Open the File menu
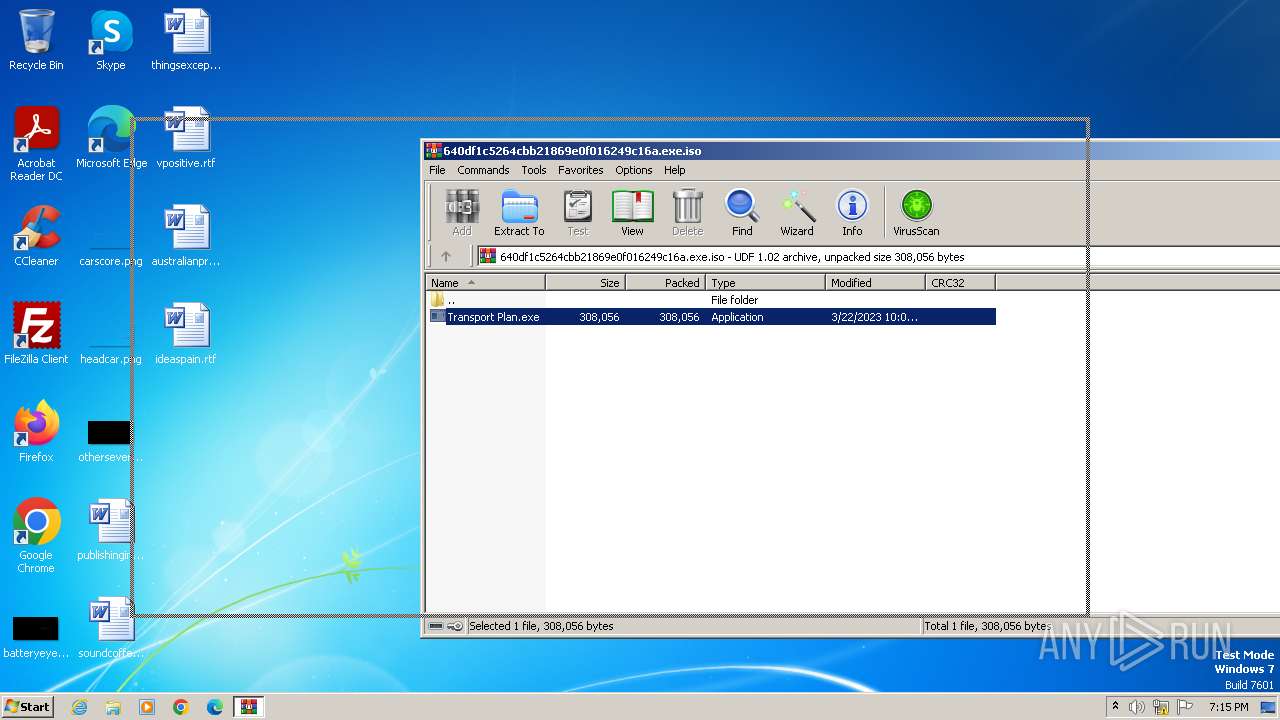The image size is (1280, 720). [x=437, y=170]
